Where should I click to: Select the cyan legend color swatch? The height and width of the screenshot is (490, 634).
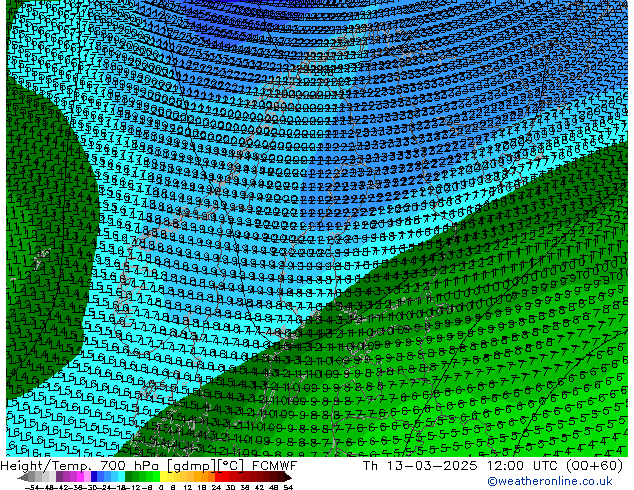121,477
